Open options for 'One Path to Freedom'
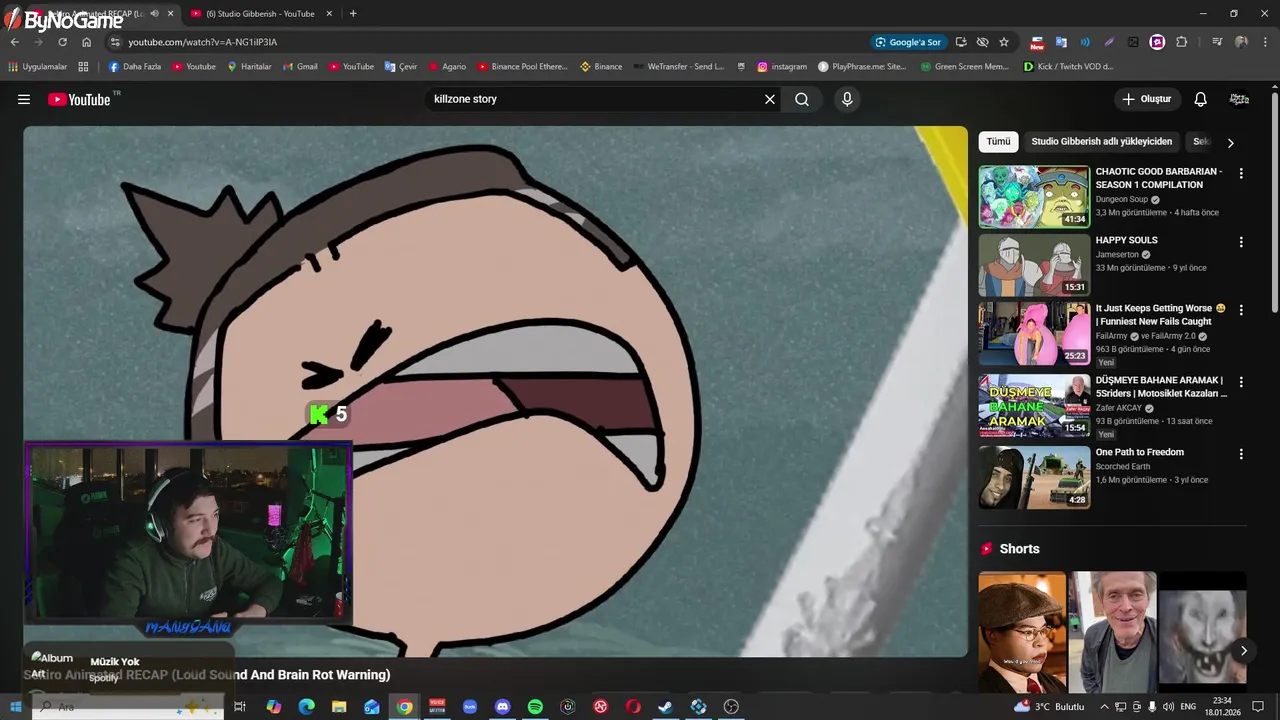 (1241, 454)
